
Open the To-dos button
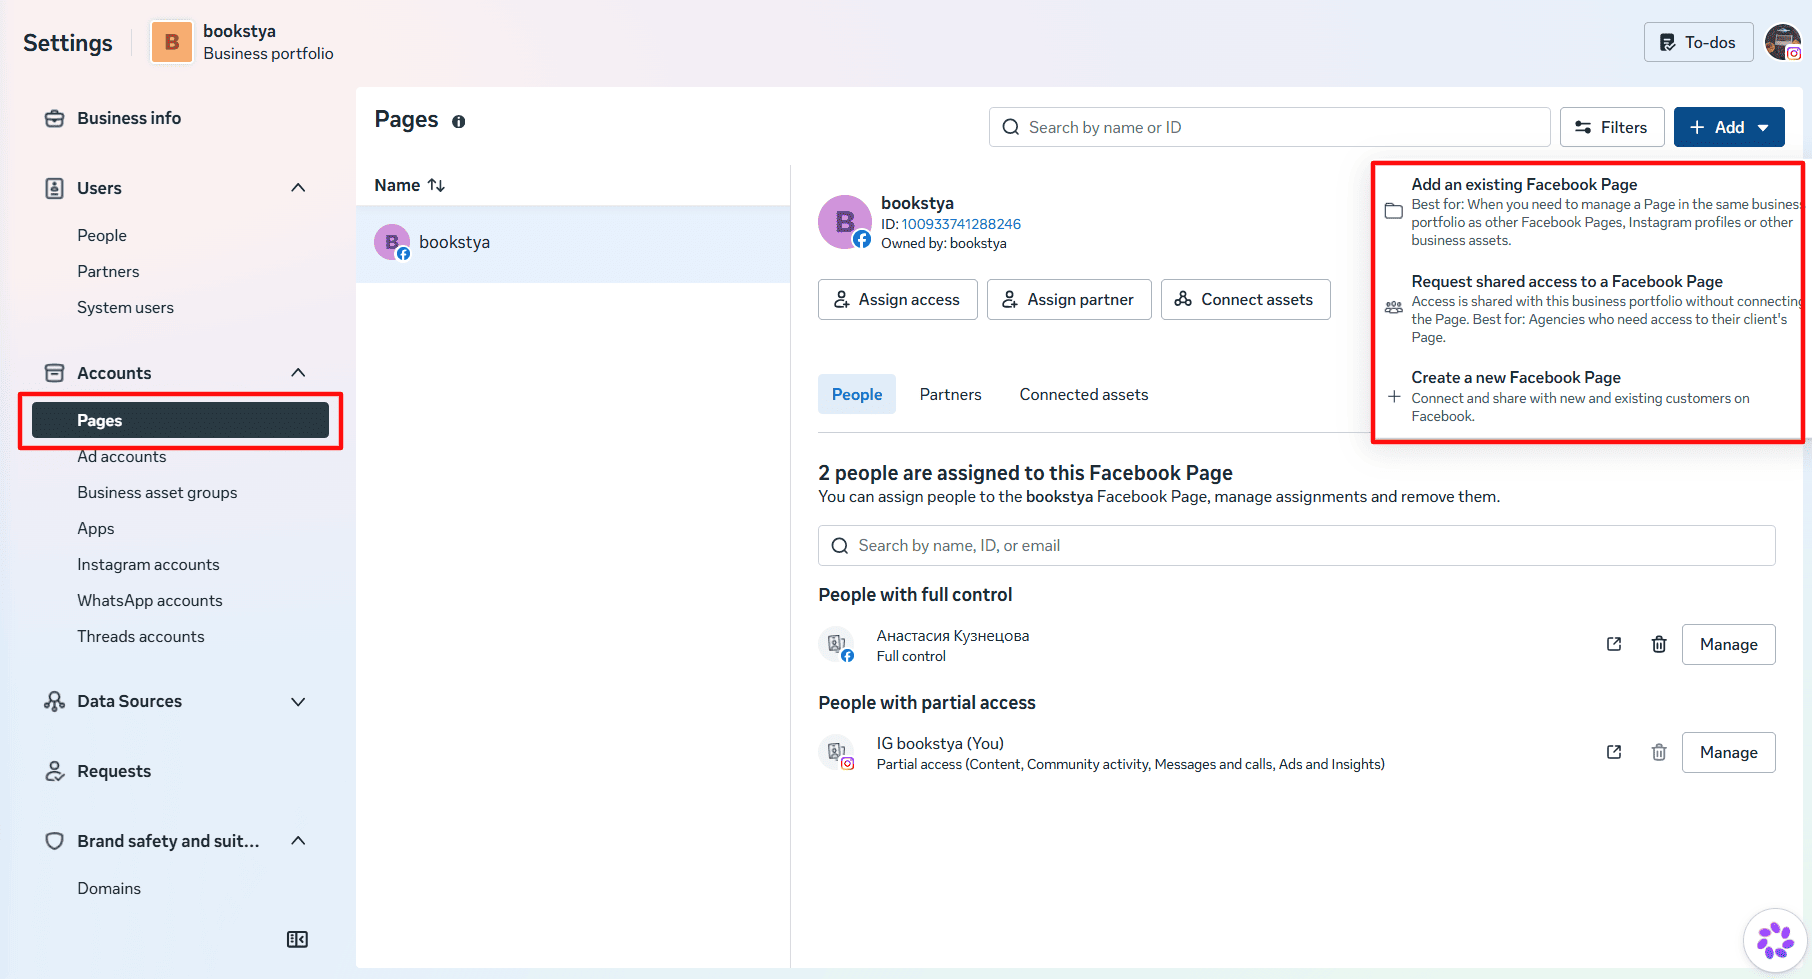[1698, 42]
